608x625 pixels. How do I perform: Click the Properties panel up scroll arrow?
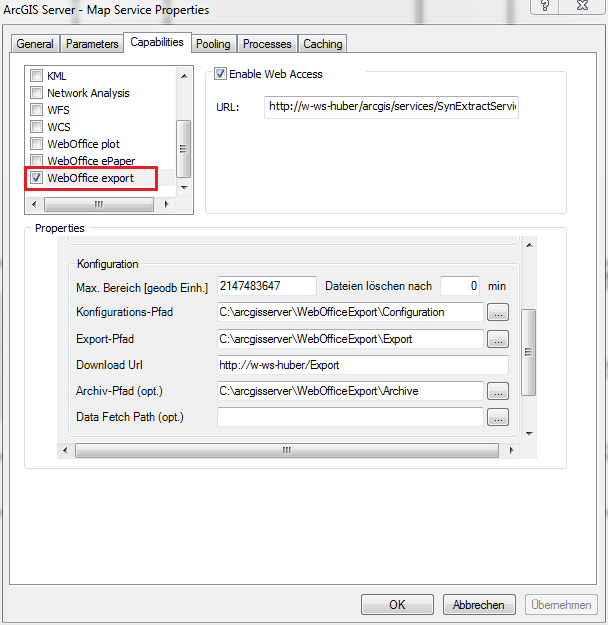(529, 245)
